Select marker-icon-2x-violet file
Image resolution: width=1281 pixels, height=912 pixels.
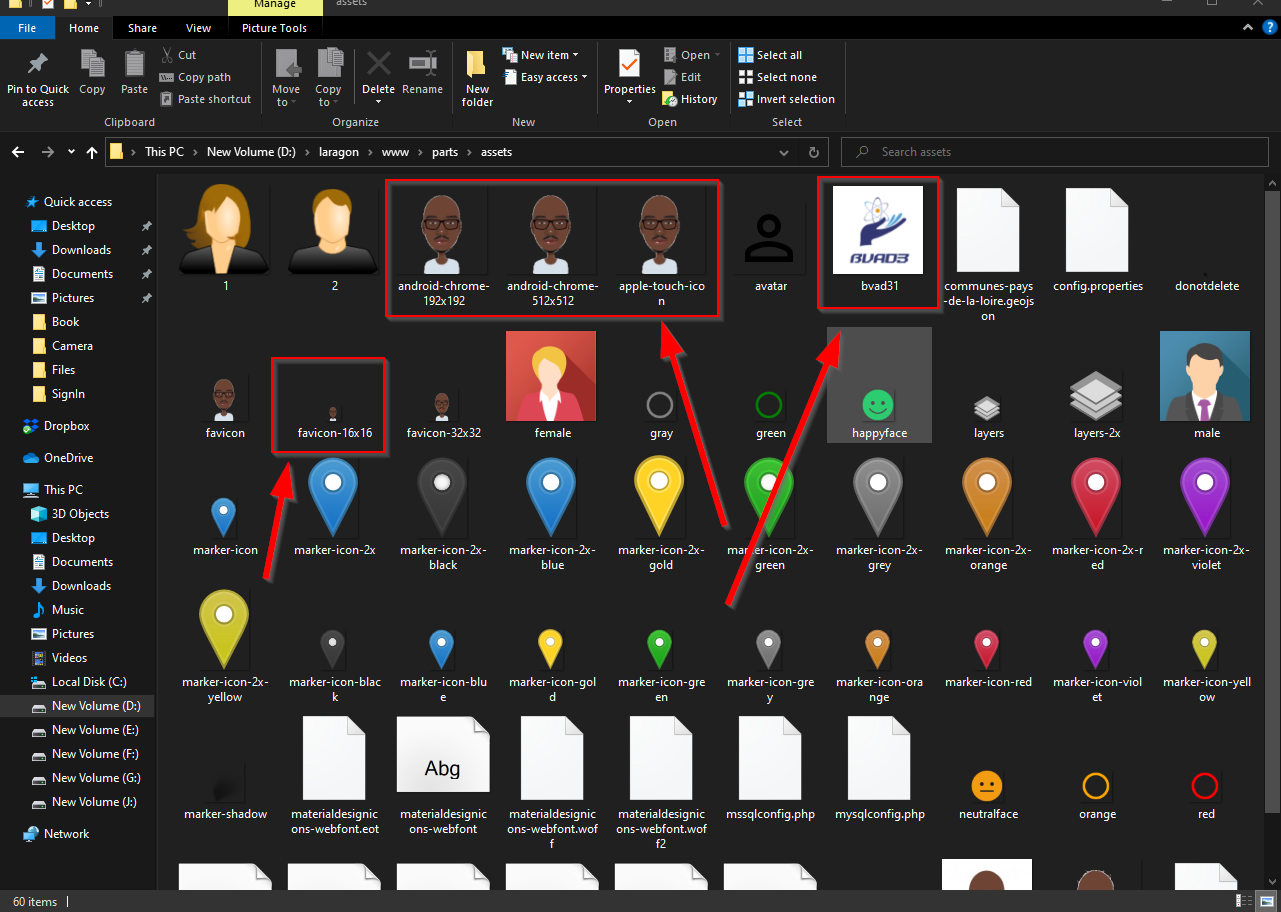pos(1206,513)
